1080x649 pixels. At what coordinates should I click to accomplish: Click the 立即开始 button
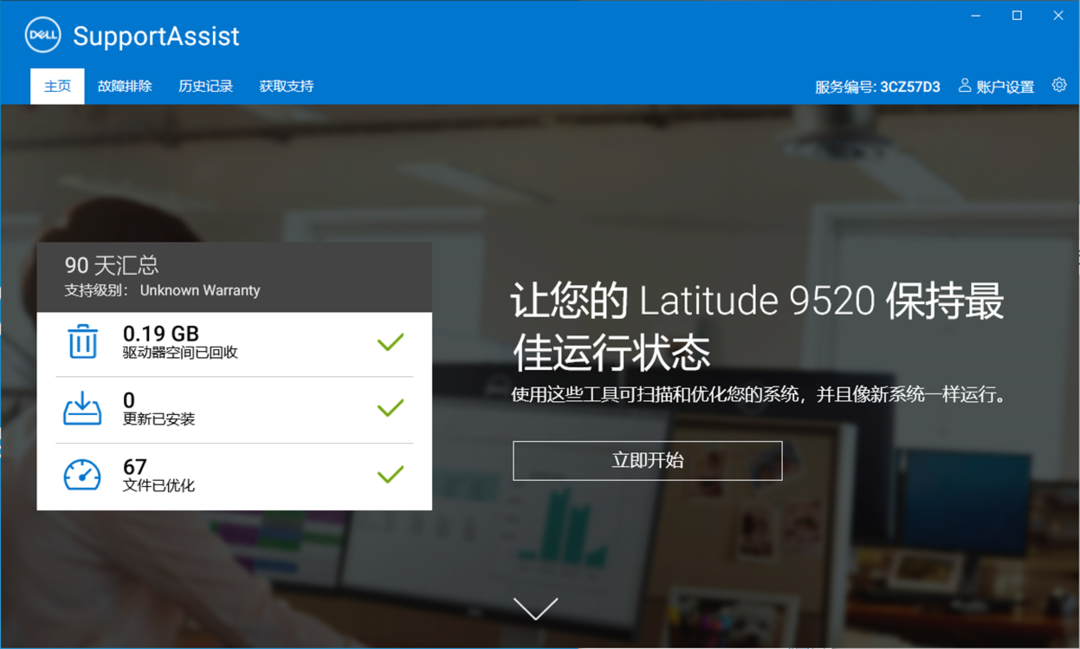click(647, 461)
